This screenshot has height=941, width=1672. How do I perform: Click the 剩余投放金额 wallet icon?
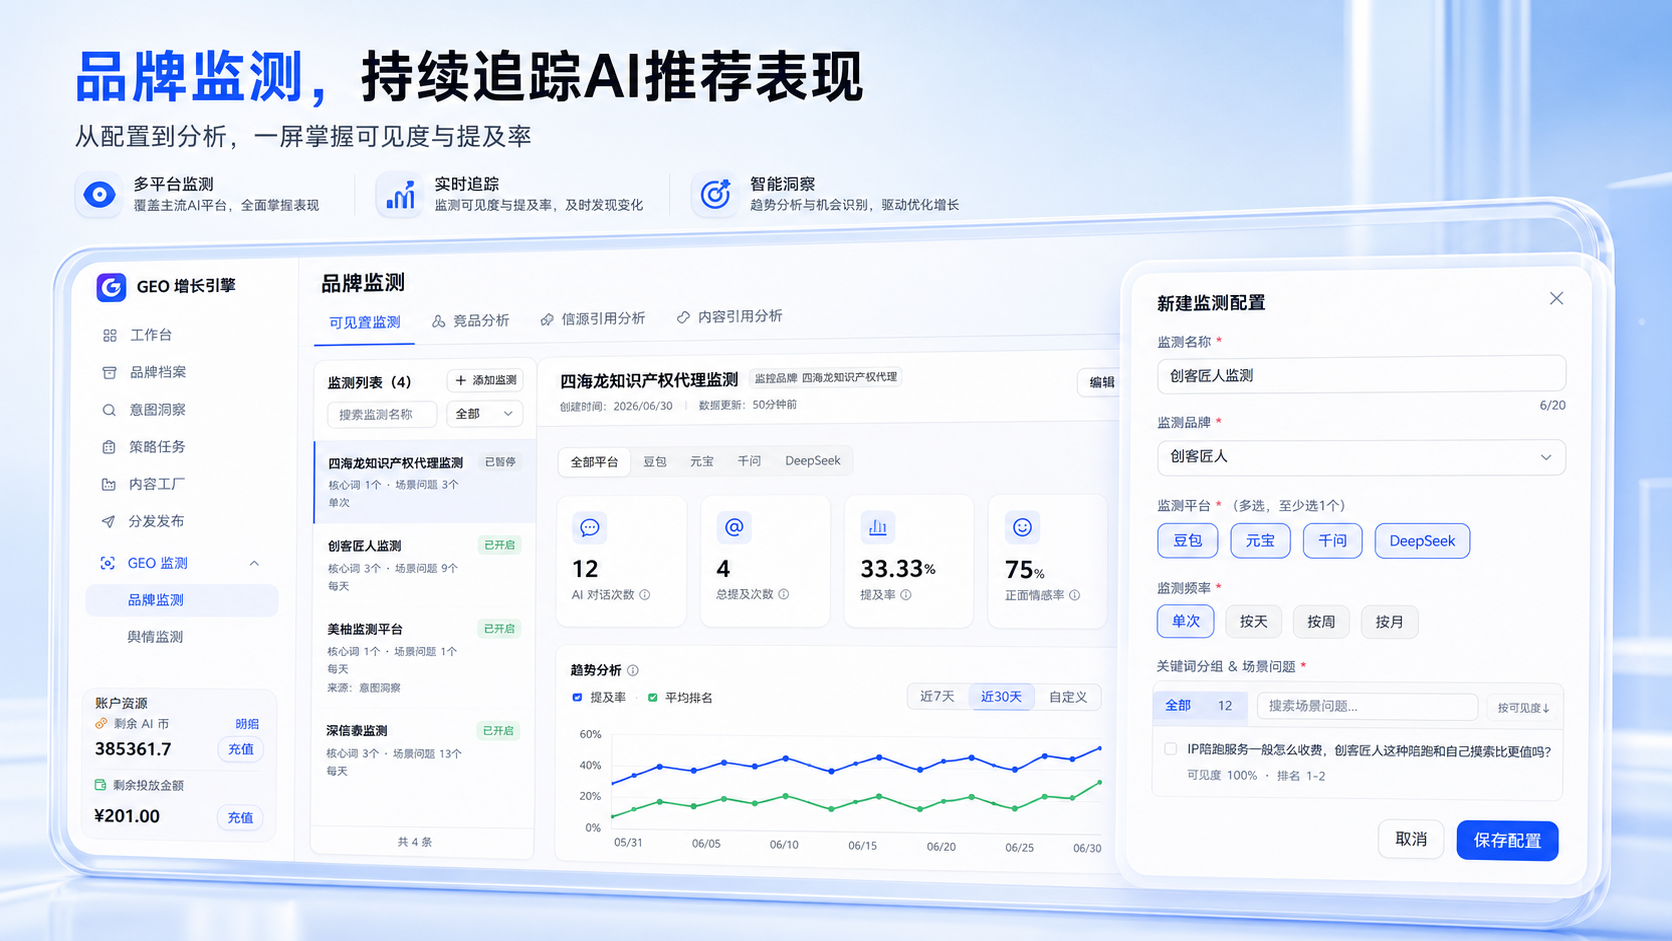pos(100,785)
